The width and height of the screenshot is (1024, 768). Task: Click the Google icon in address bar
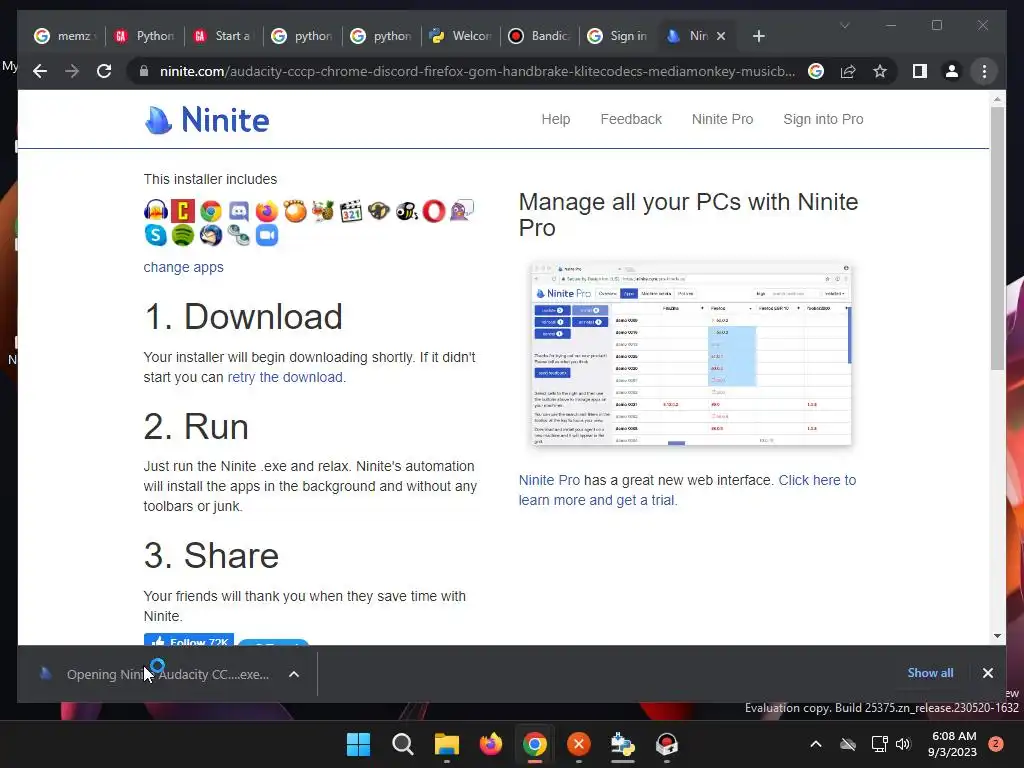[x=816, y=71]
